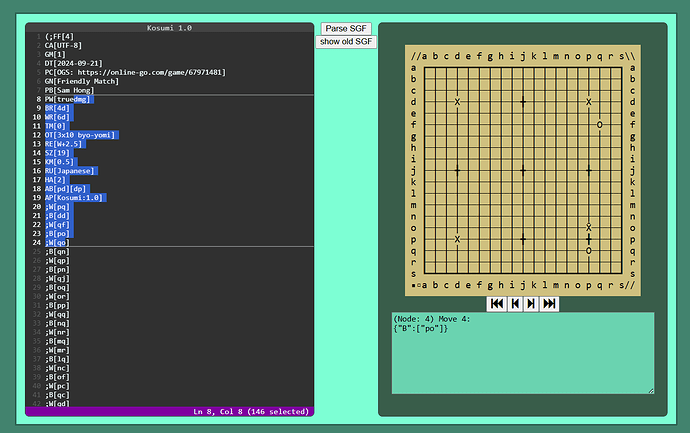Image resolution: width=690 pixels, height=433 pixels.
Task: Click the white stone at pq
Action: click(588, 250)
